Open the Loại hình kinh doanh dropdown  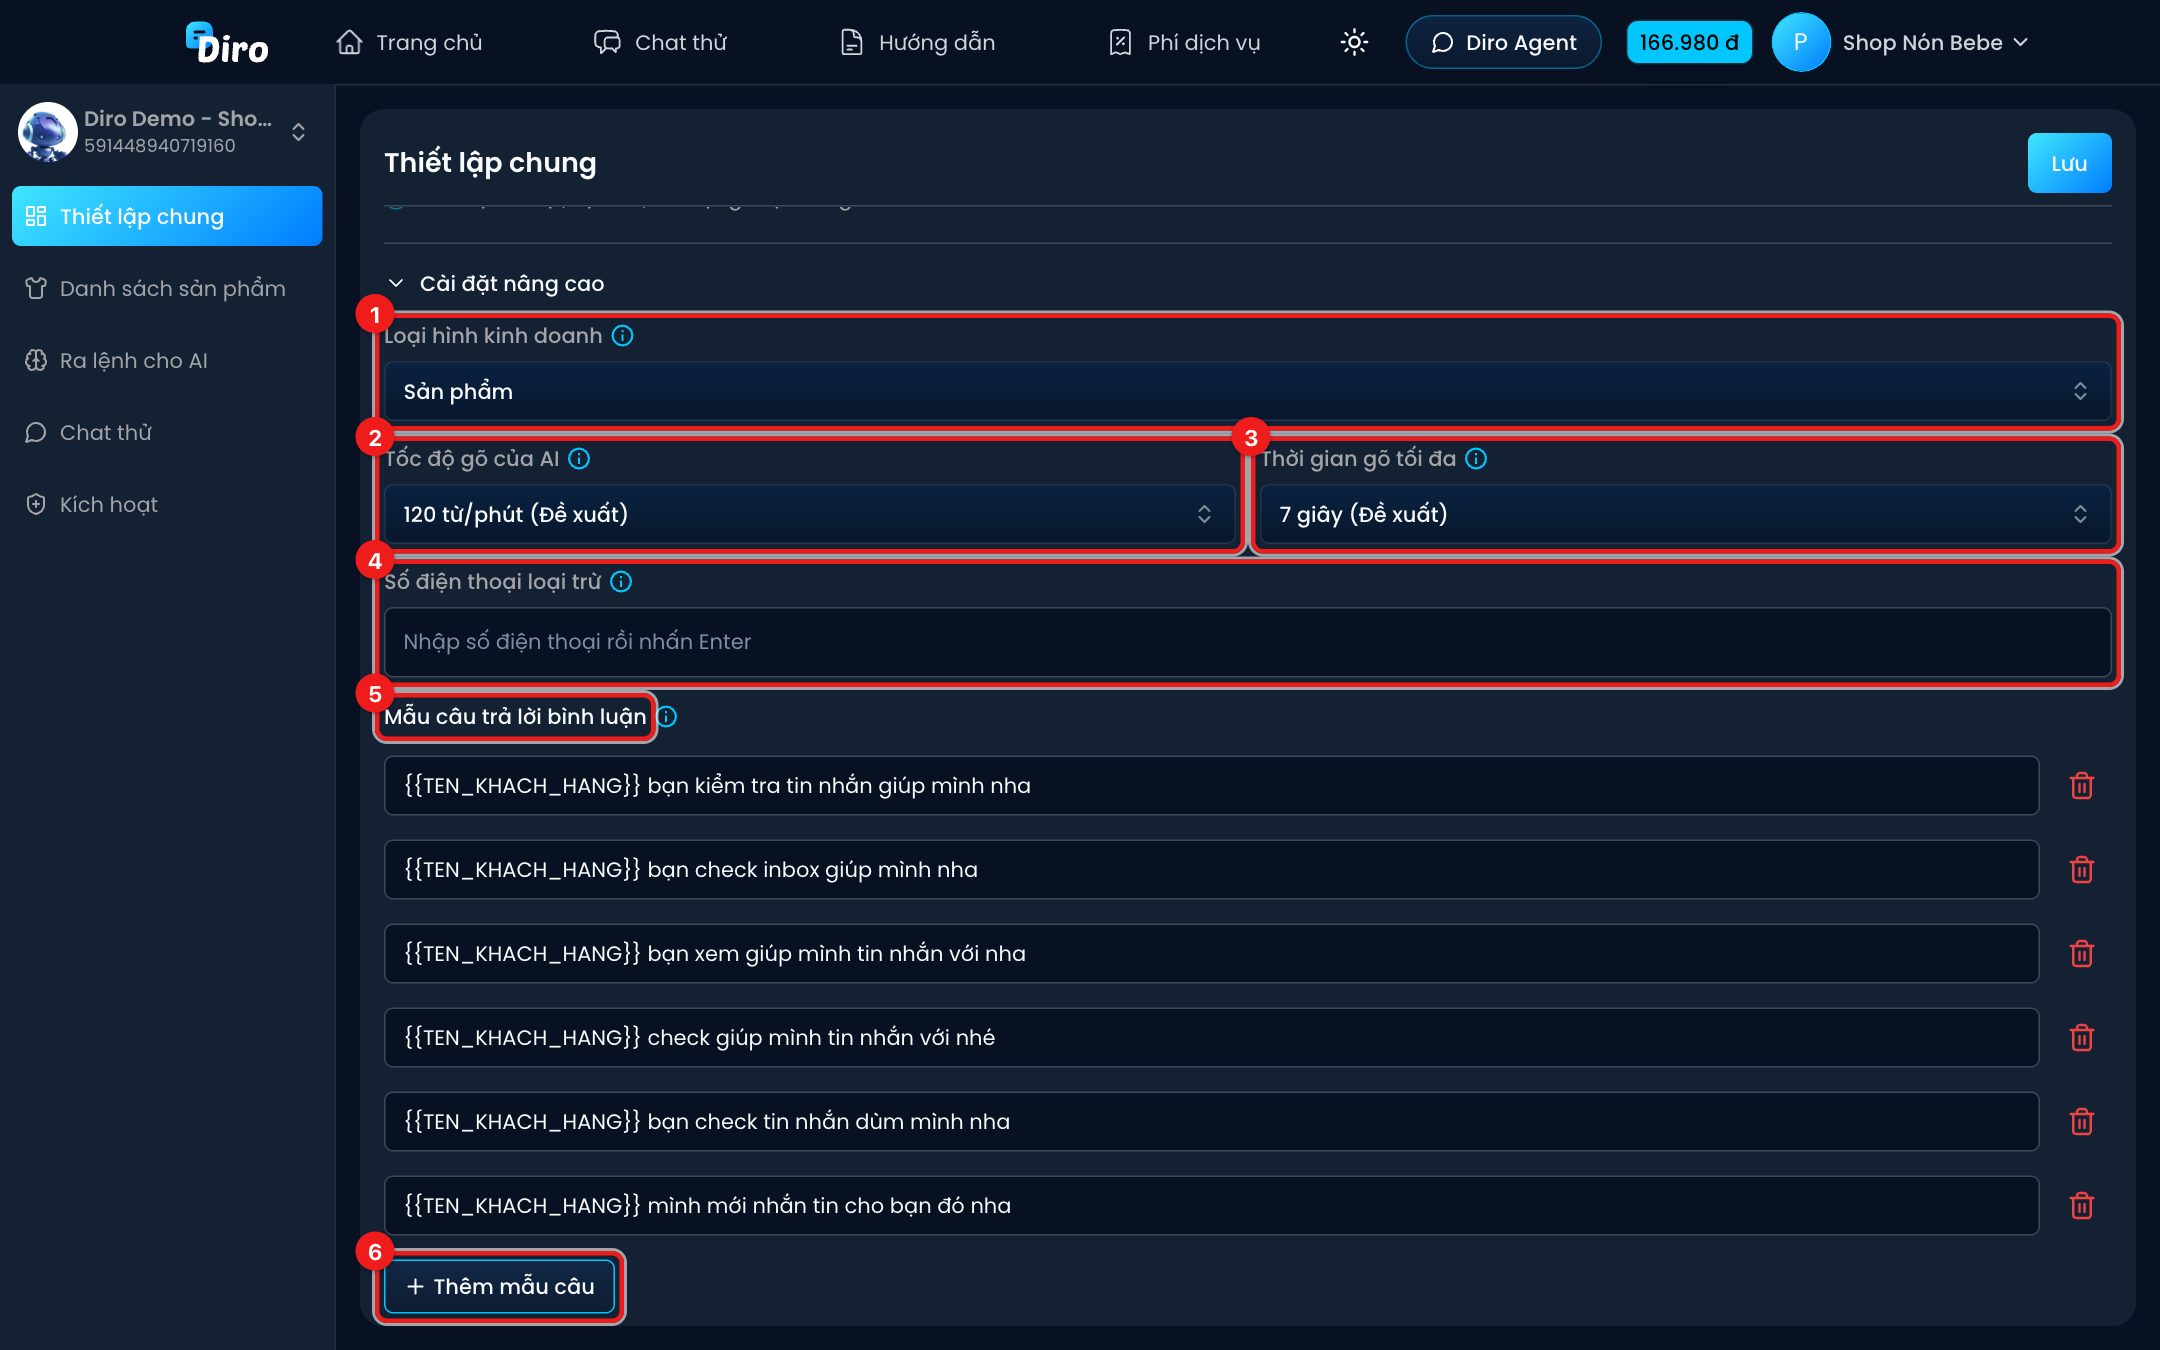click(1247, 391)
